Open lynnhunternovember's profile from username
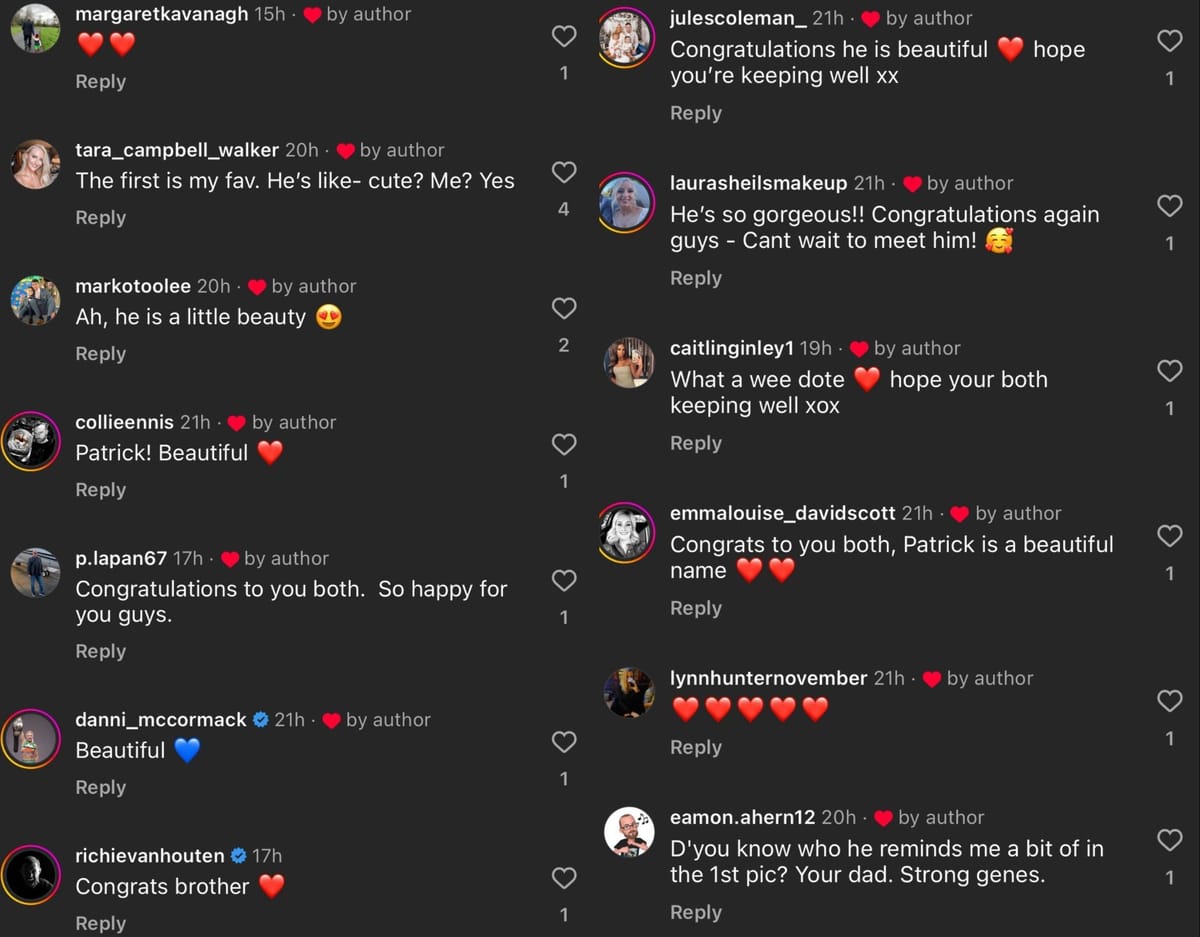 [x=768, y=678]
